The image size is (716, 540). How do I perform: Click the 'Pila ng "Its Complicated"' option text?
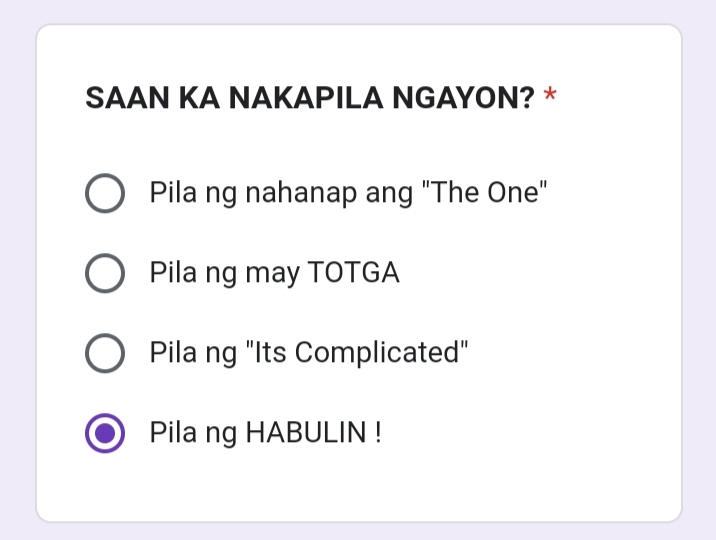click(309, 353)
